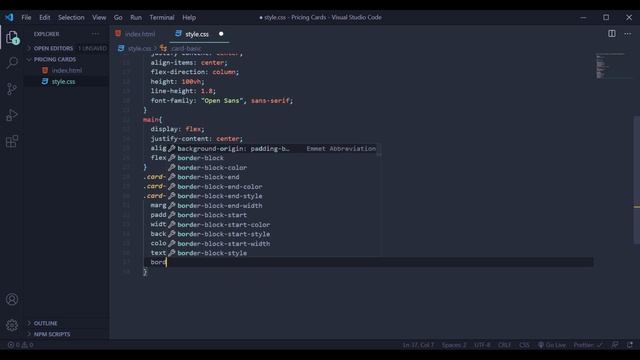The width and height of the screenshot is (640, 360).
Task: Open the Edit menu
Action: (x=44, y=17)
